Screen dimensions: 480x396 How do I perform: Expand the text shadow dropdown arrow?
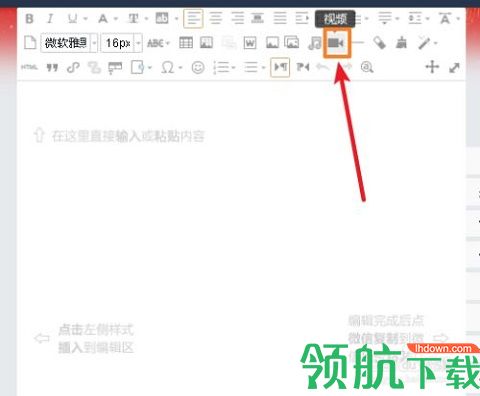pos(146,19)
